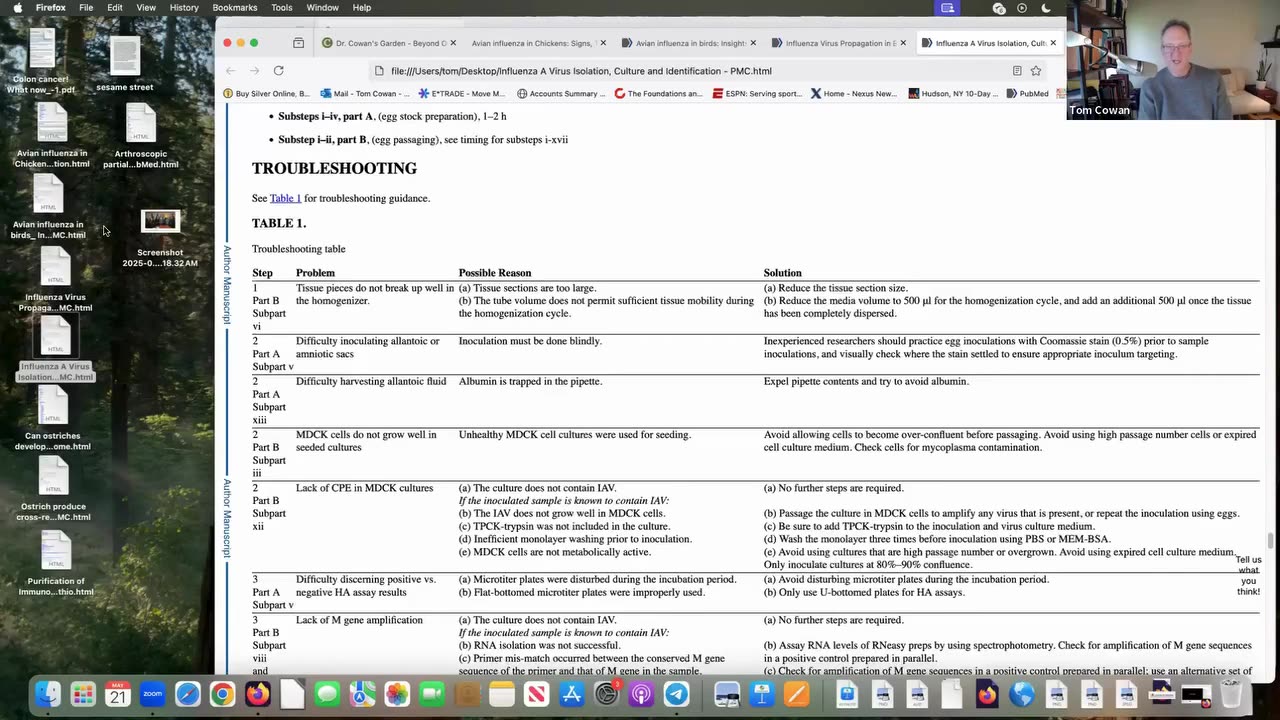Select Influenza Virus Propaga html desktop file
The width and height of the screenshot is (1280, 720).
click(56, 280)
